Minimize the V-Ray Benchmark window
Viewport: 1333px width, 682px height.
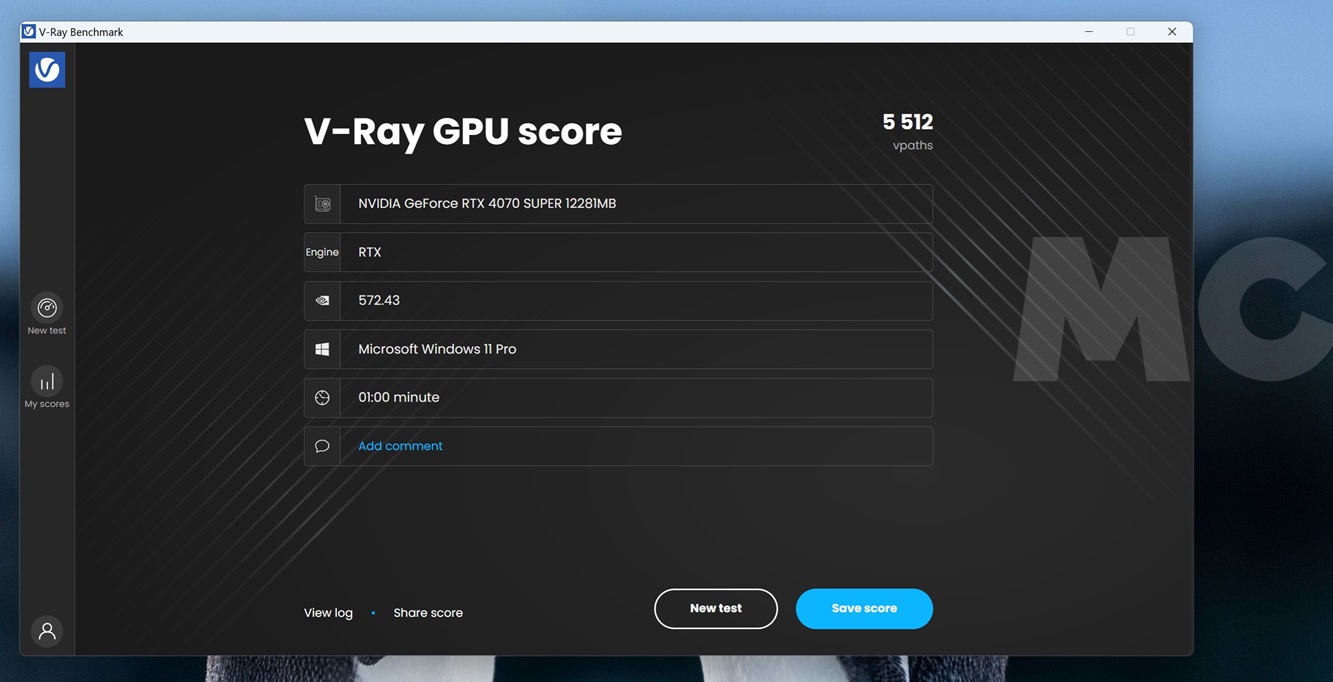[x=1089, y=32]
